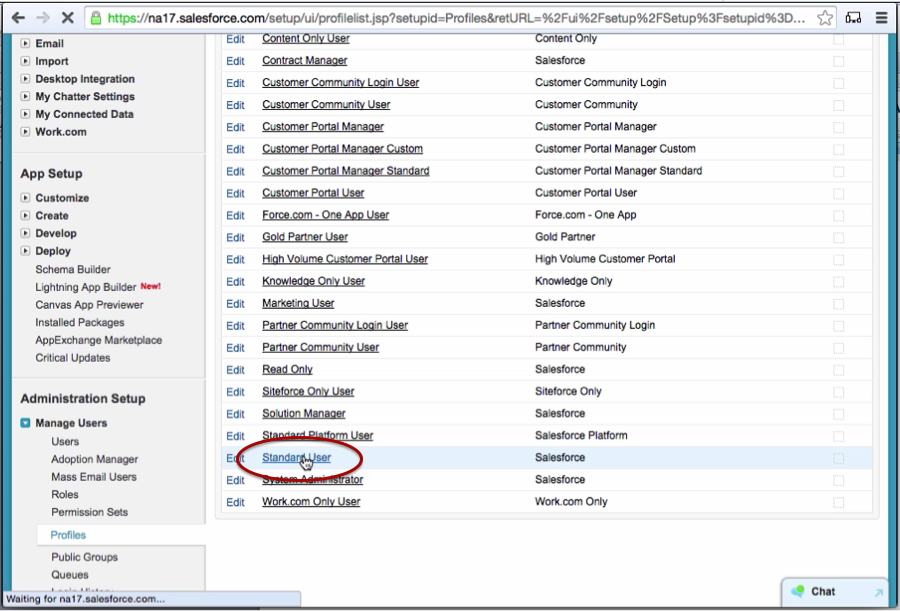Expand the Email setup node
The image size is (900, 611).
pos(25,43)
